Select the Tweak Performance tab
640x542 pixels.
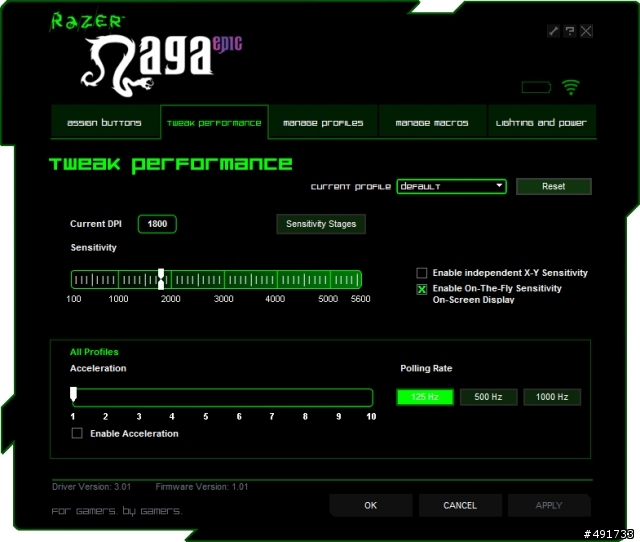(214, 123)
